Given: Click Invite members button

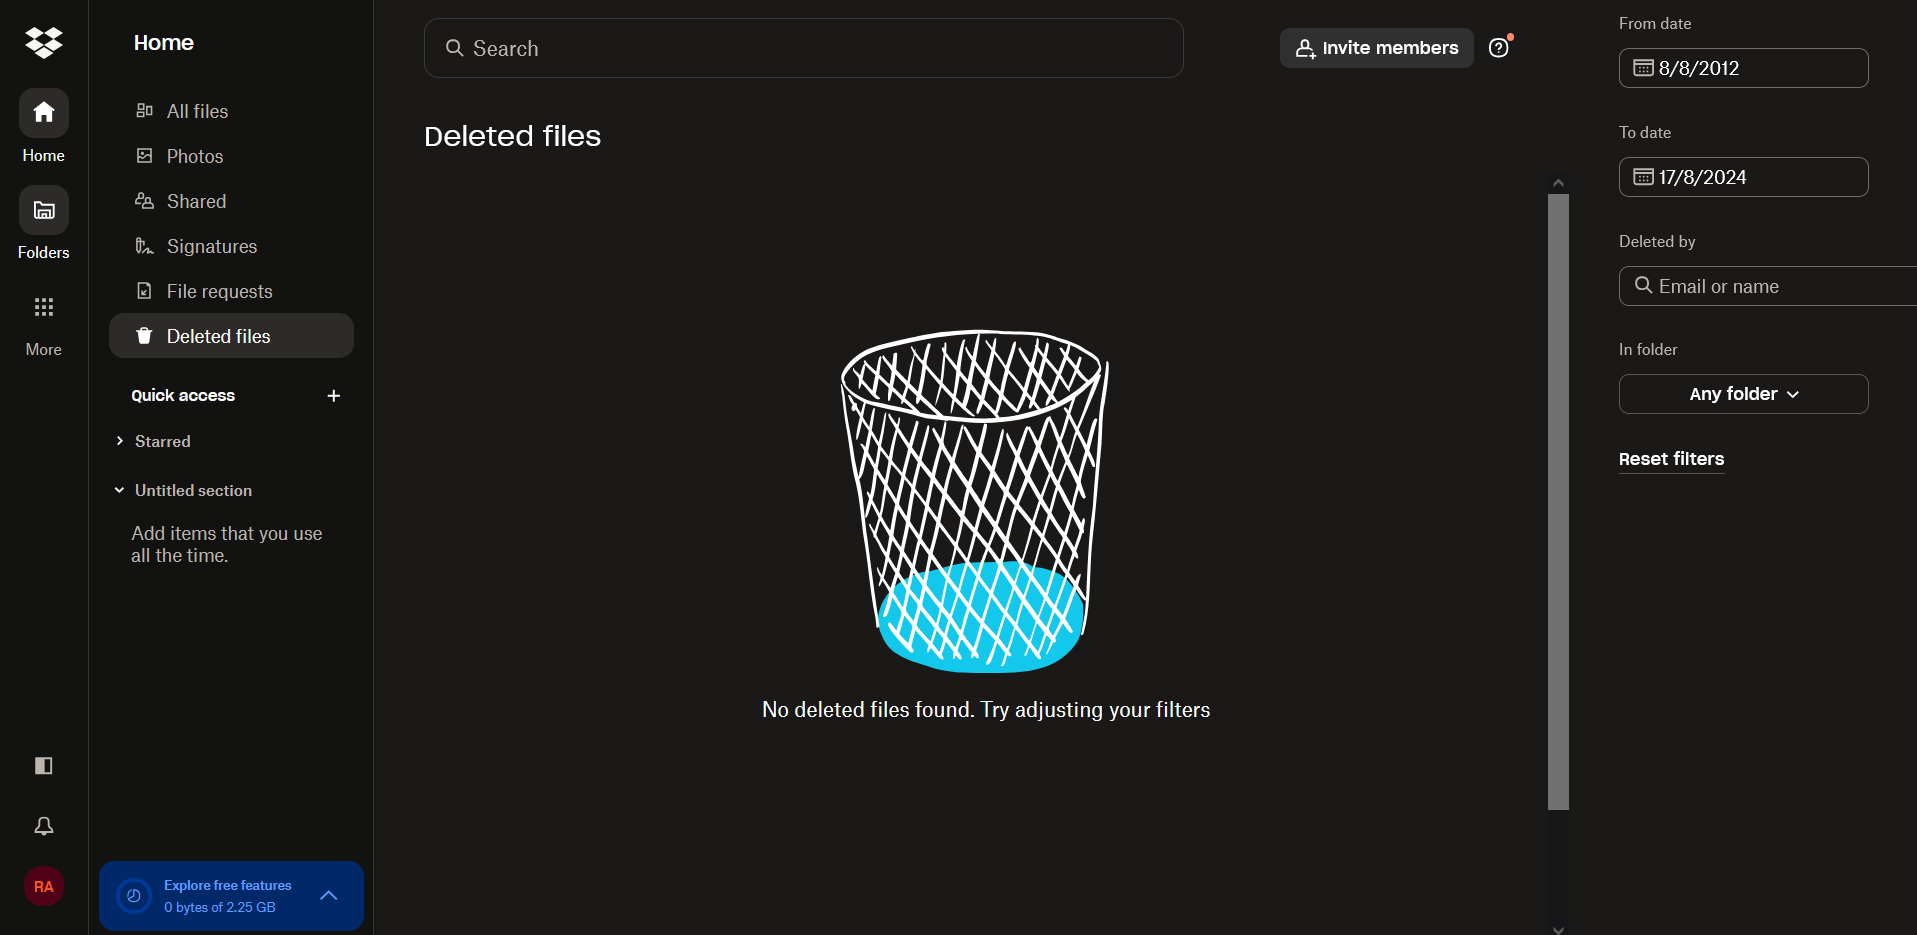Looking at the screenshot, I should click(x=1376, y=48).
